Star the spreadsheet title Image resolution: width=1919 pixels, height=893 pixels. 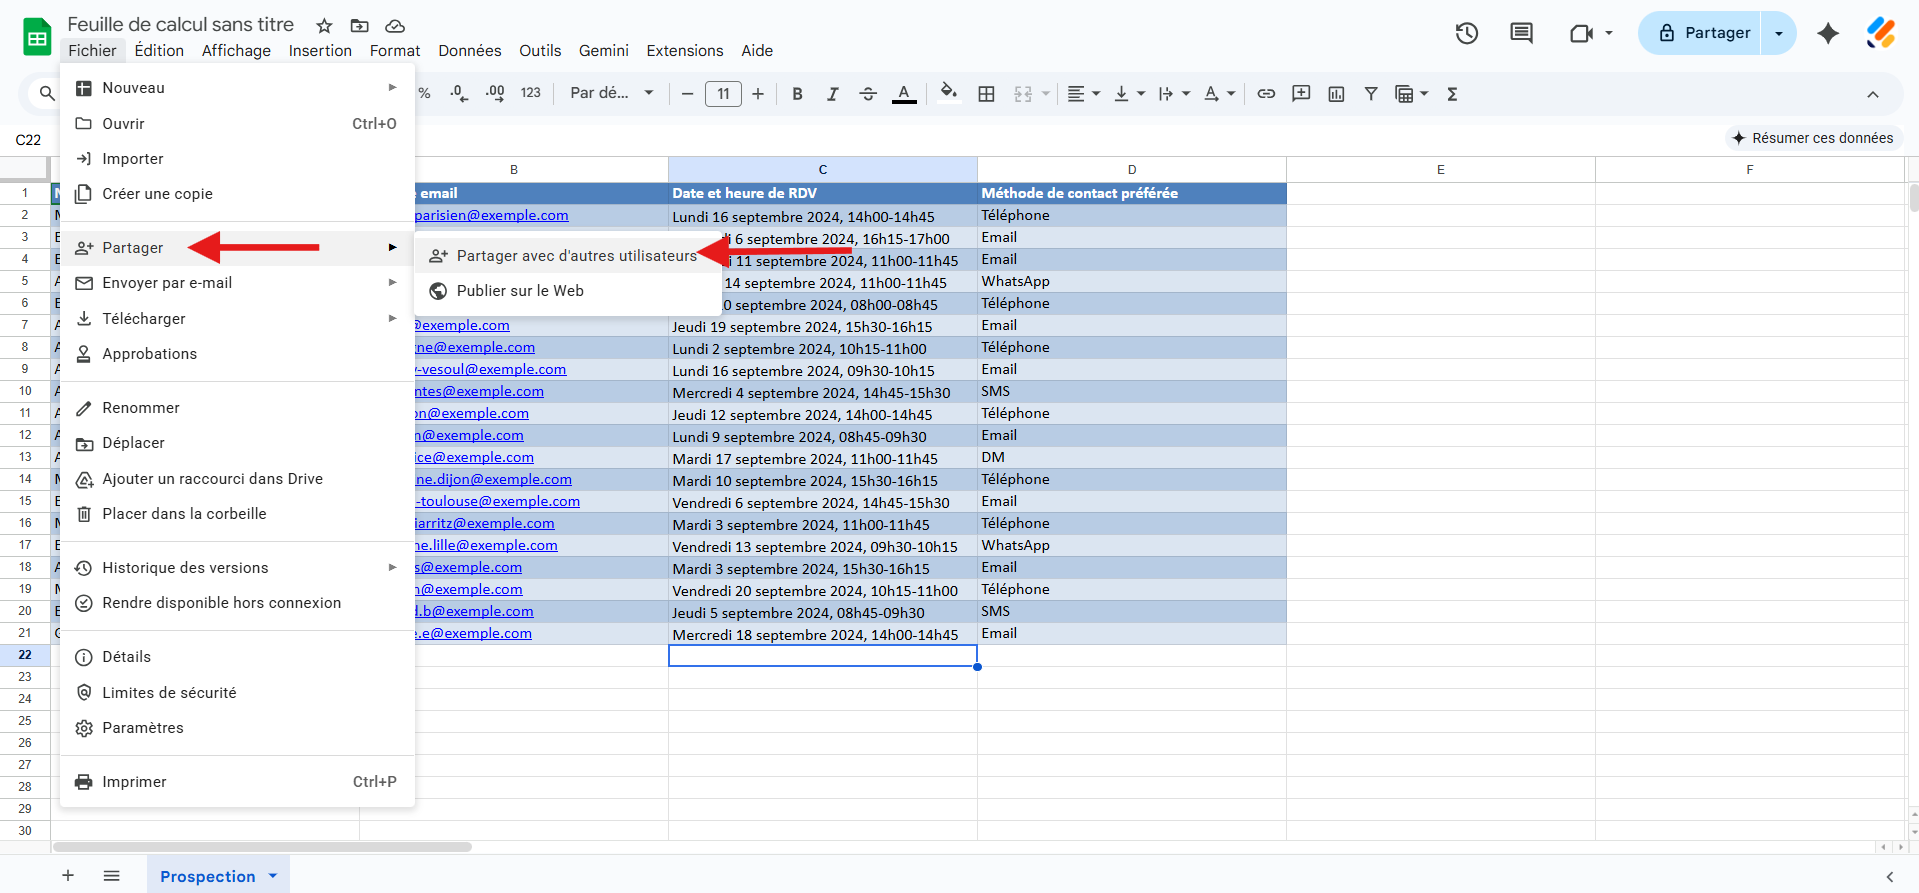click(324, 26)
